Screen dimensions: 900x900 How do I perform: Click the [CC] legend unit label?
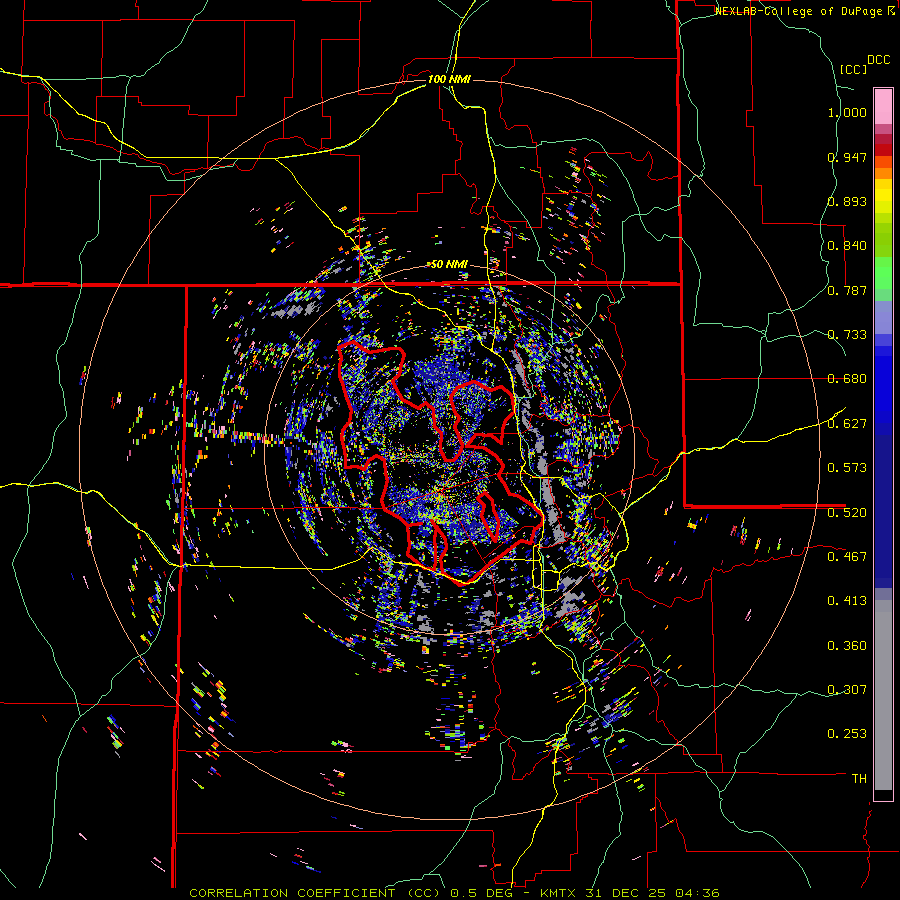tap(853, 69)
